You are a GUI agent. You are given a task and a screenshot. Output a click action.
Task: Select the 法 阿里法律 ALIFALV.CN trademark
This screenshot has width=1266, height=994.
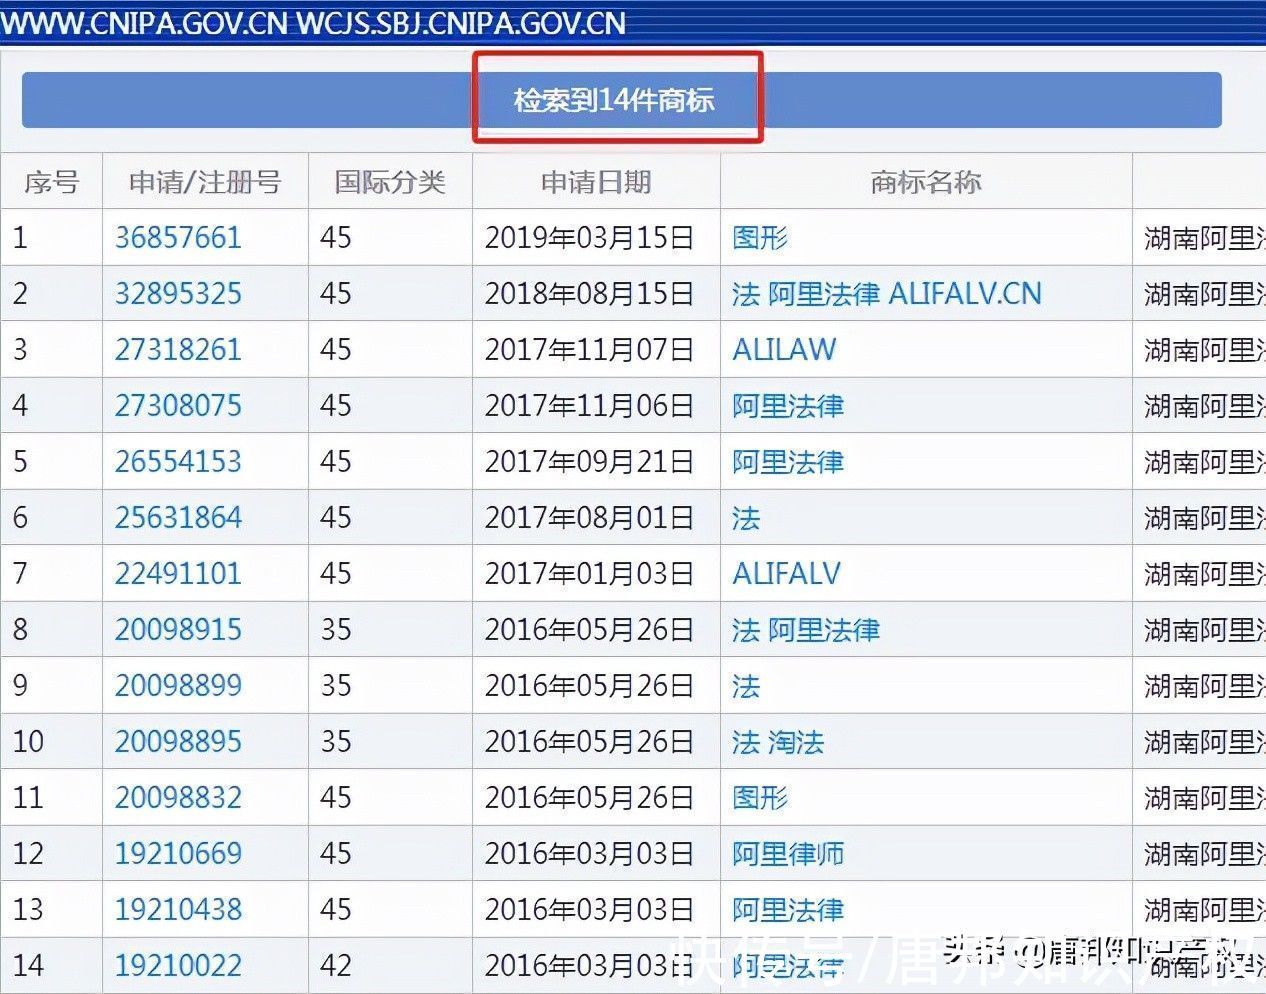click(x=884, y=294)
